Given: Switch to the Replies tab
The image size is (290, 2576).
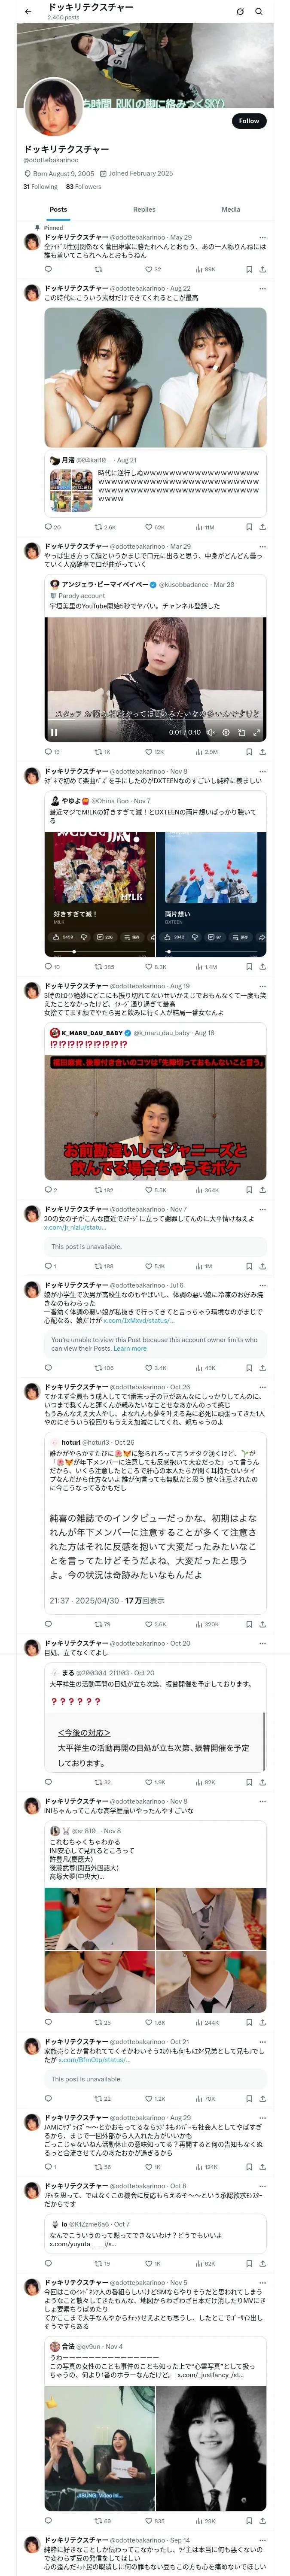Looking at the screenshot, I should coord(144,209).
